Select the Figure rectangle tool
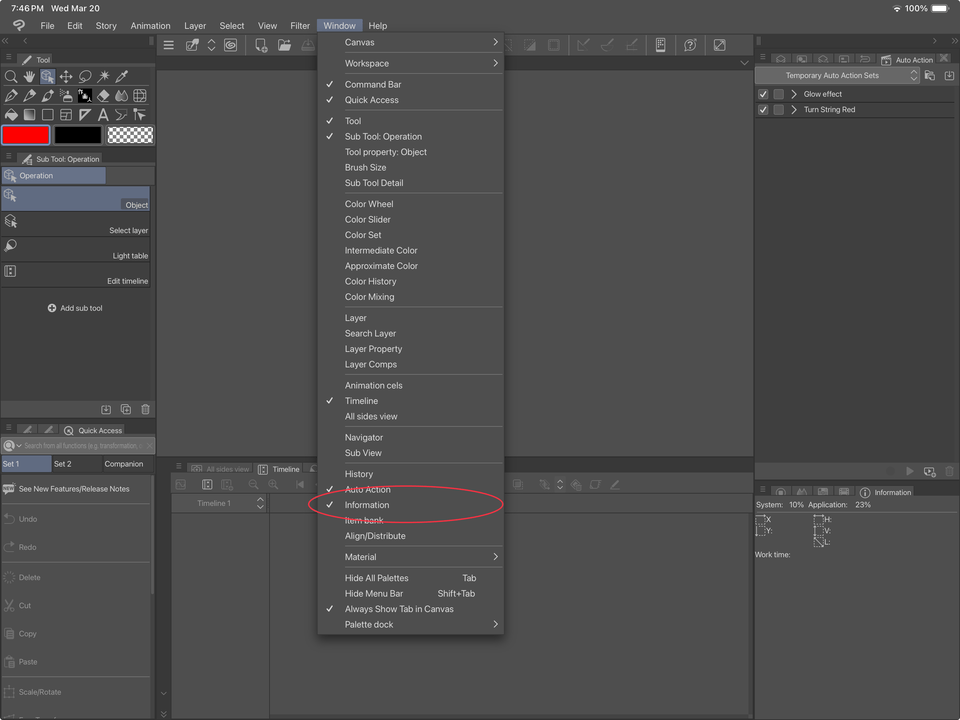960x720 pixels. click(x=48, y=114)
